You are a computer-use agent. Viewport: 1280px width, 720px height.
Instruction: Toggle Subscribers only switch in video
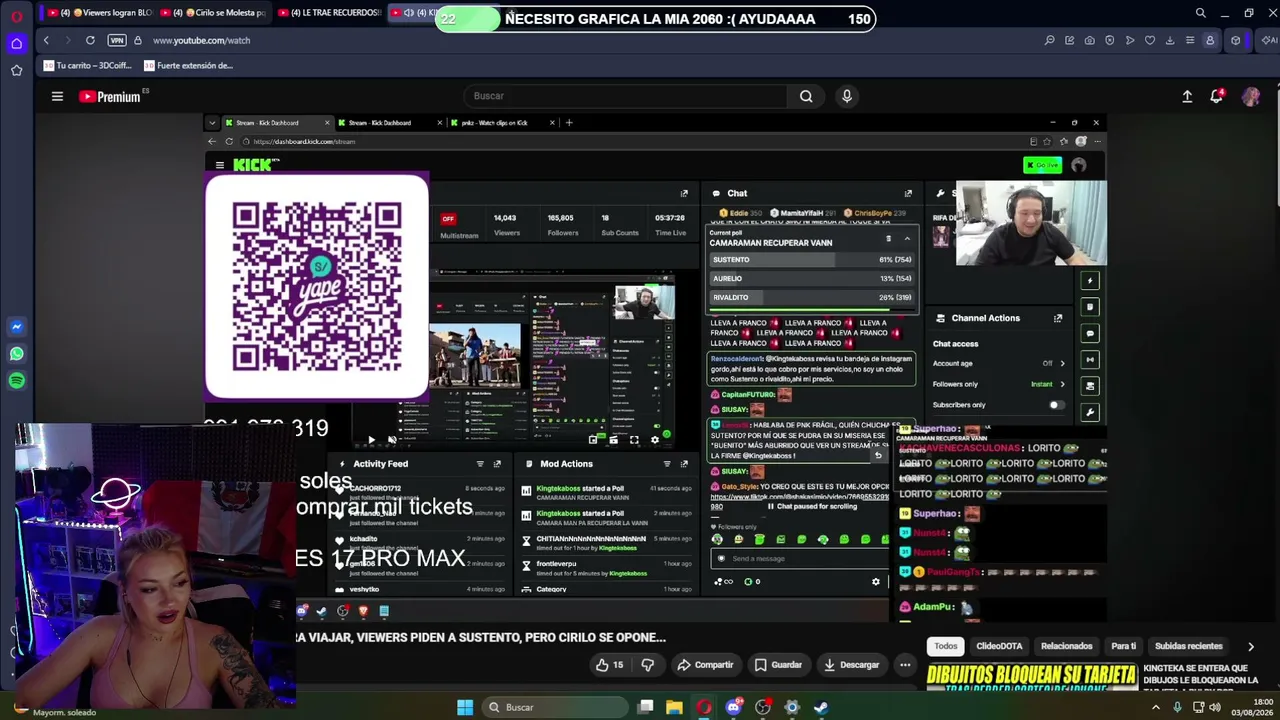[x=1055, y=405]
